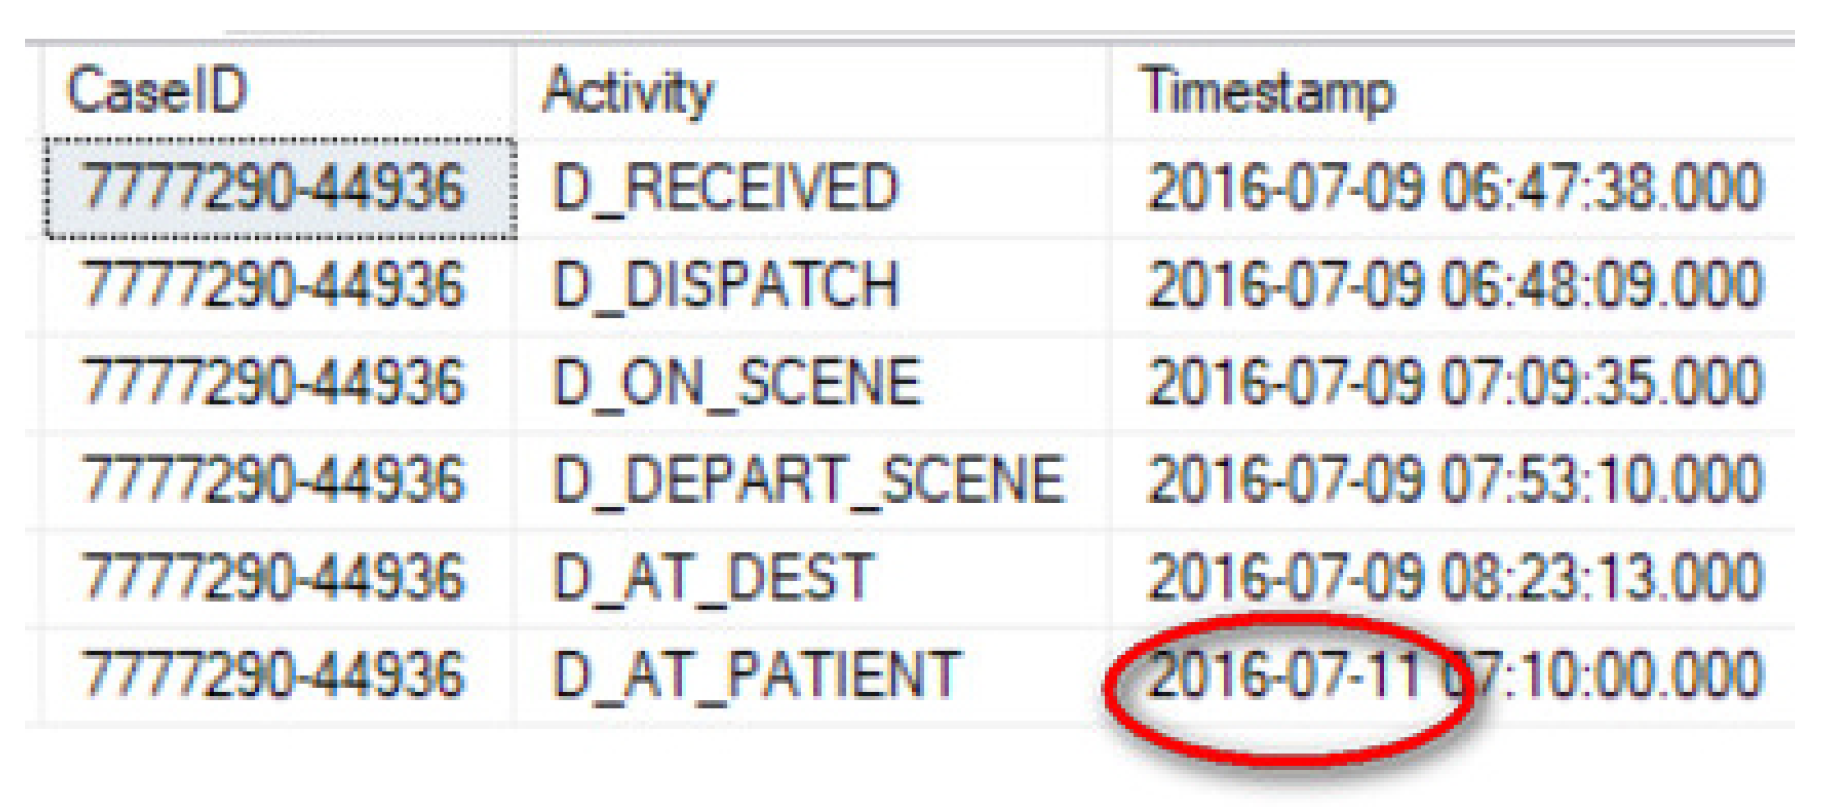
Task: Click the CaseID cell in the D_AT_DEST row
Action: click(x=280, y=578)
